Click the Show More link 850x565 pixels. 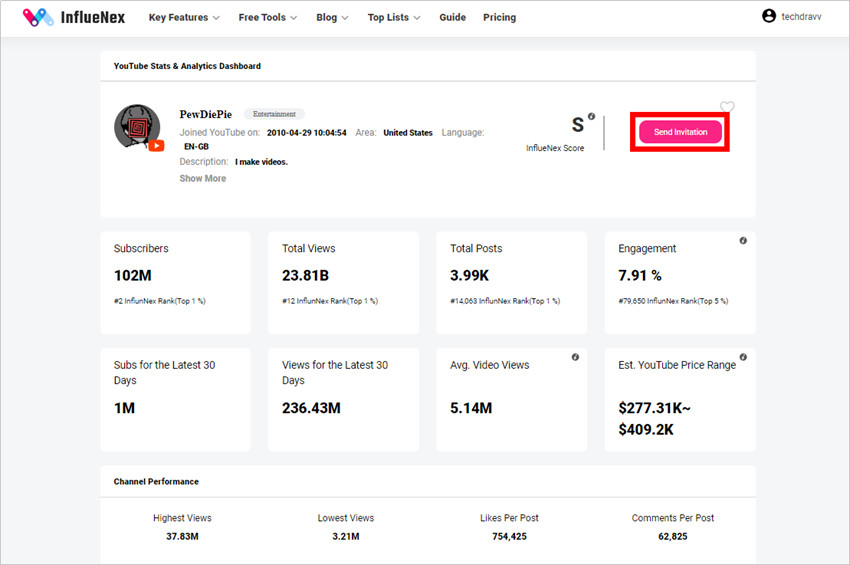pos(203,178)
